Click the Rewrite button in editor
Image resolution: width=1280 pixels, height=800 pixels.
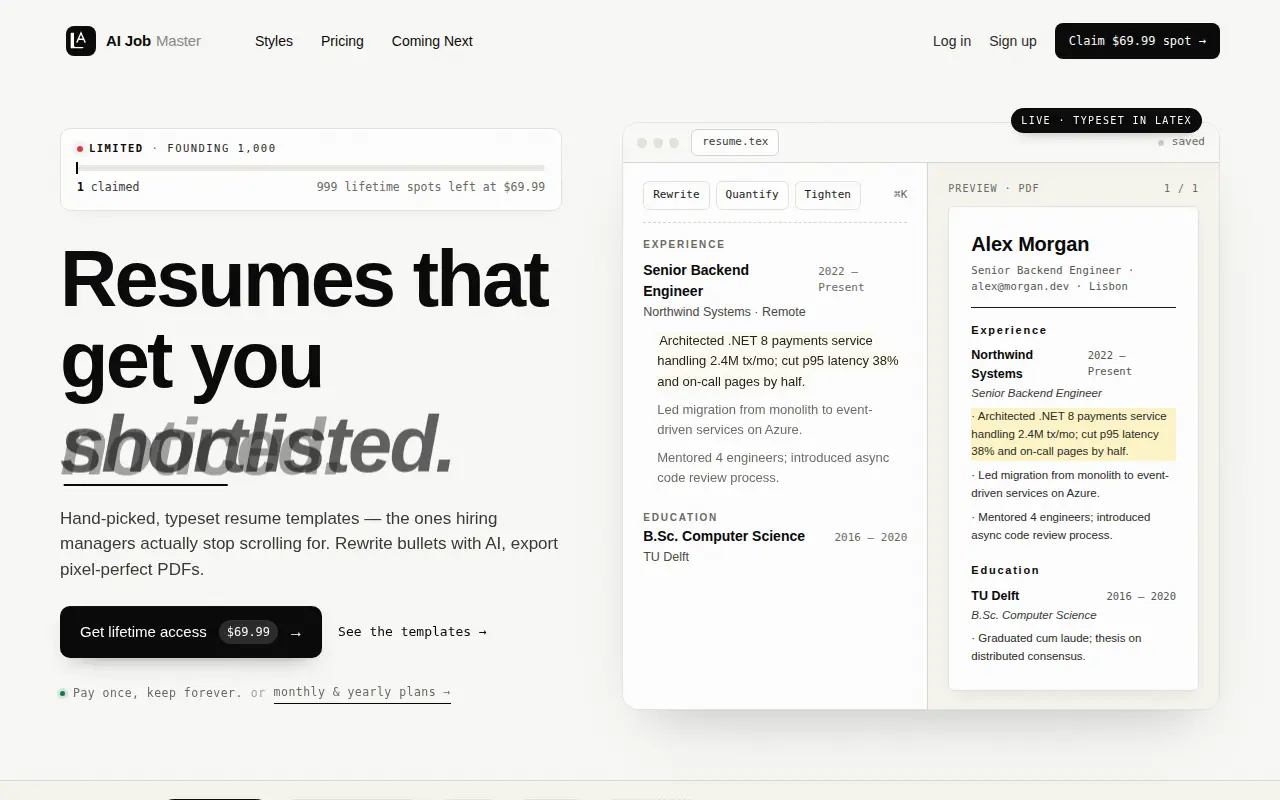(676, 195)
